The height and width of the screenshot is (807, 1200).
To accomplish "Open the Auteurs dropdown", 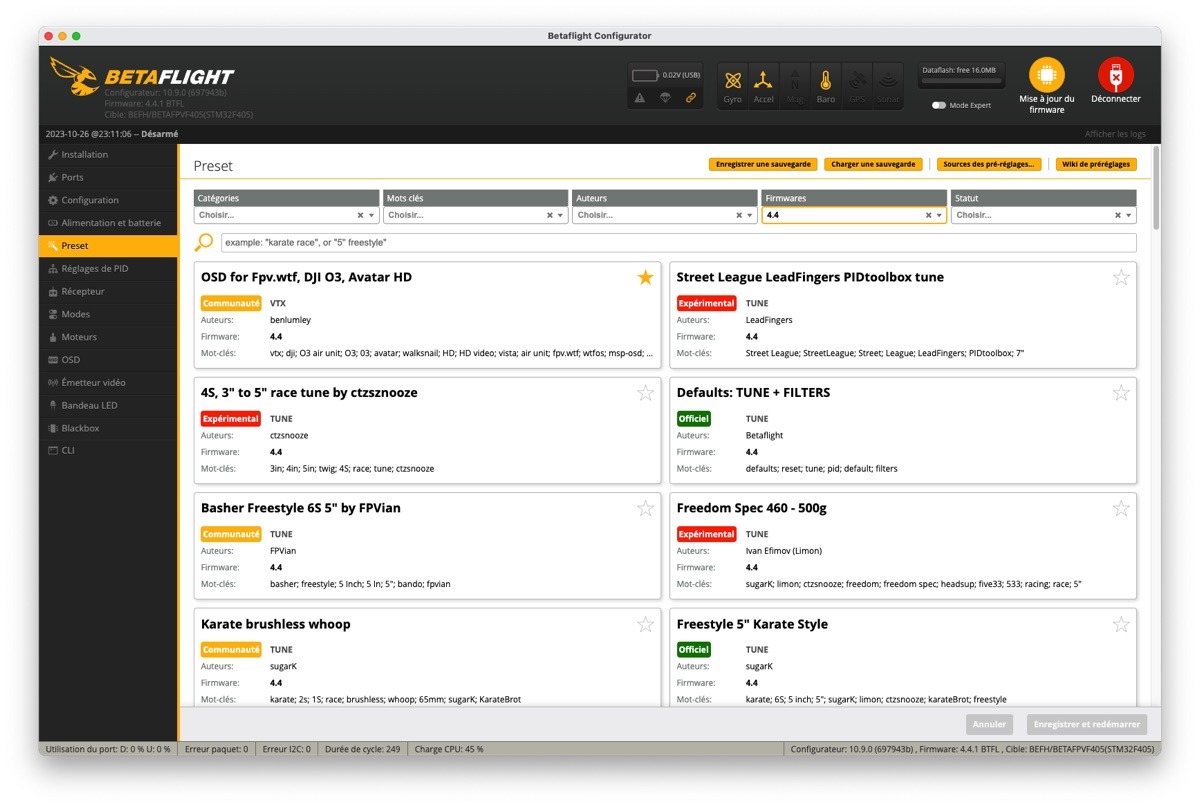I will 666,215.
